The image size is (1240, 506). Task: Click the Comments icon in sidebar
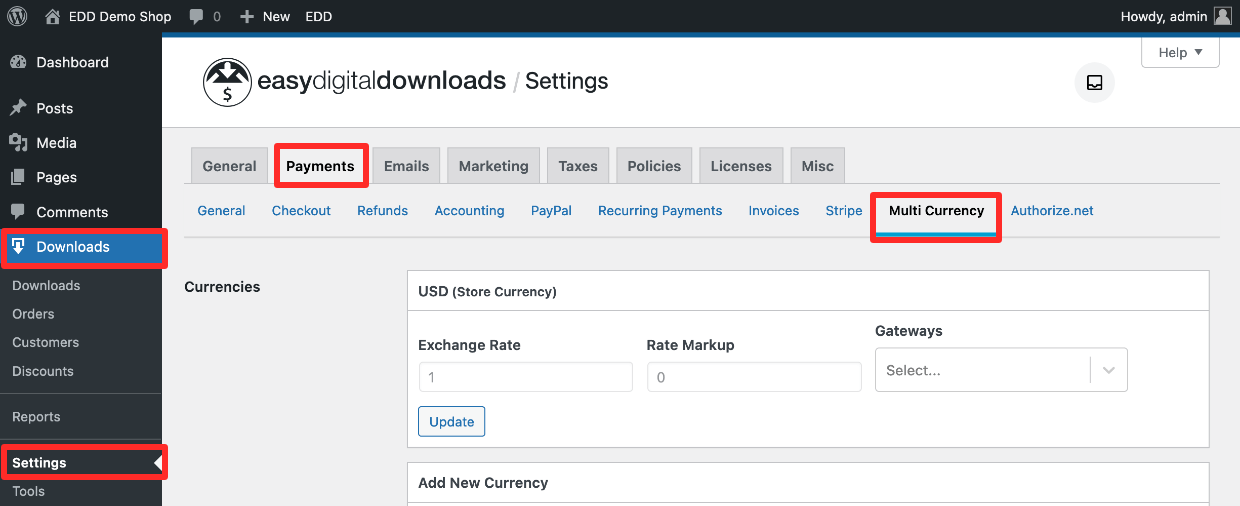coord(18,212)
